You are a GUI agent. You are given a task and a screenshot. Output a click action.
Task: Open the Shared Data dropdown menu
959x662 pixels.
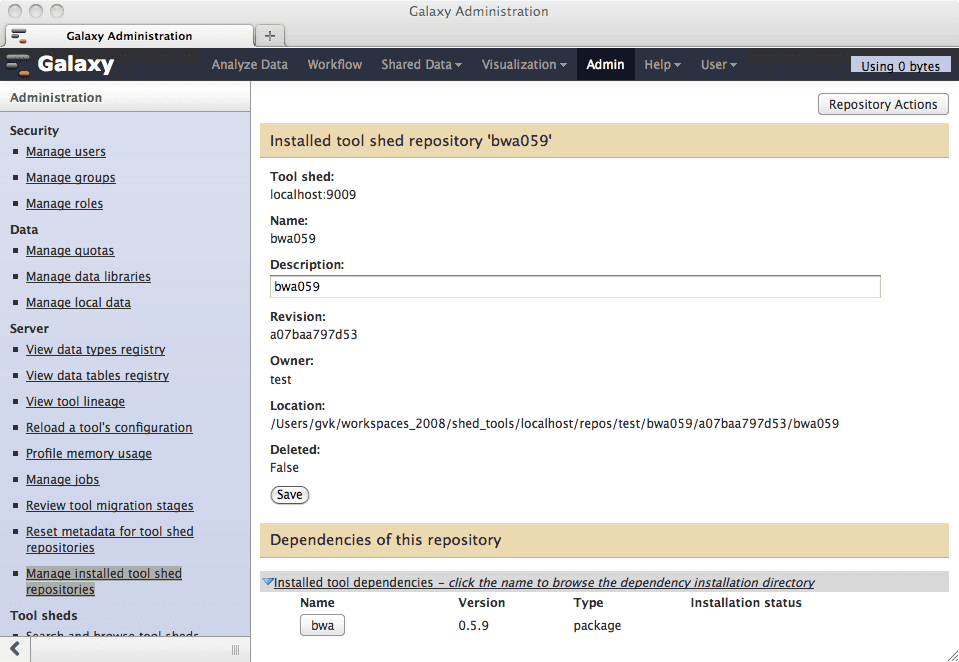421,65
